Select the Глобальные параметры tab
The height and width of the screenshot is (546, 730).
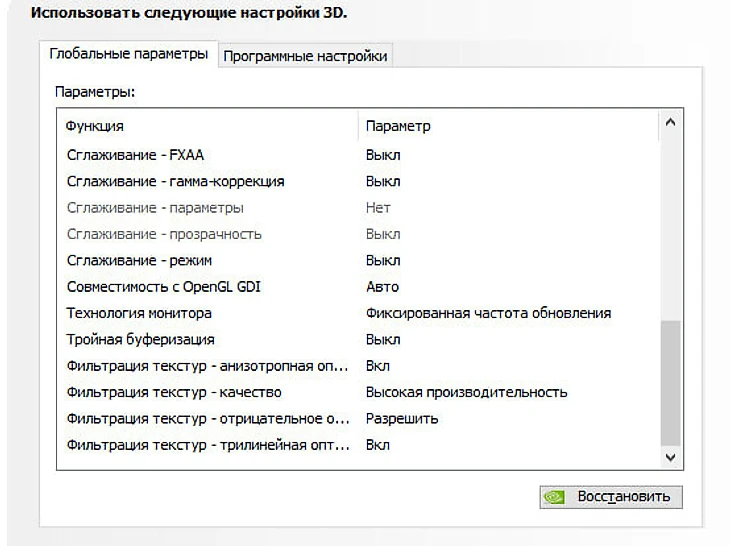click(x=129, y=54)
